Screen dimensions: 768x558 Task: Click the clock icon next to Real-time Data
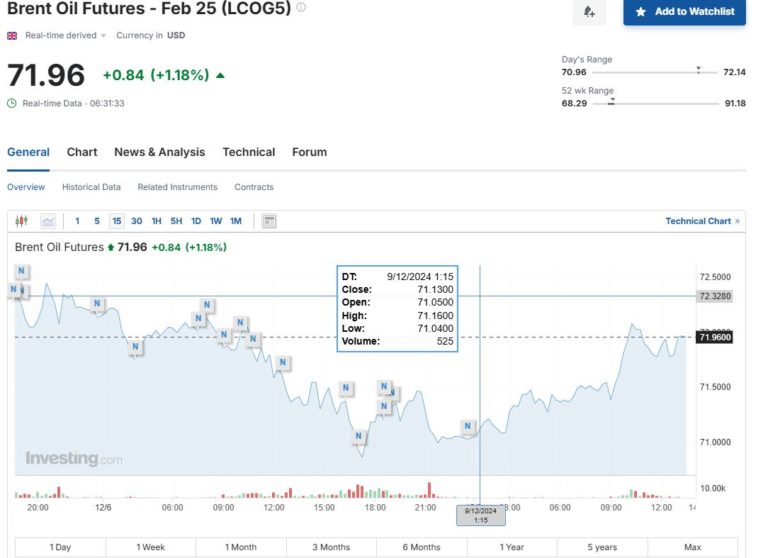click(x=12, y=103)
